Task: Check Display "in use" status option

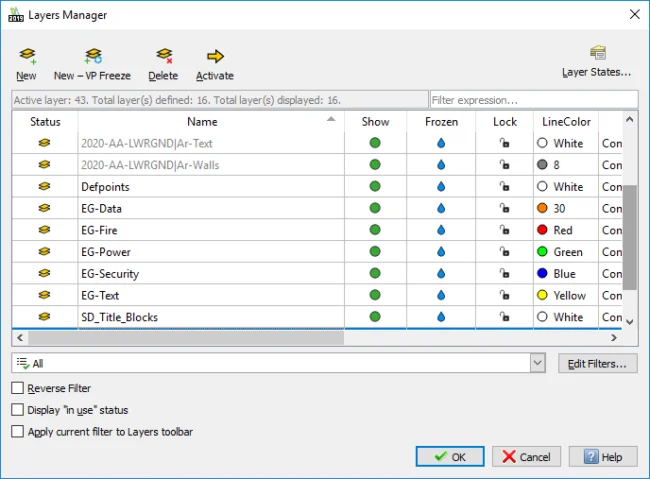Action: 17,410
